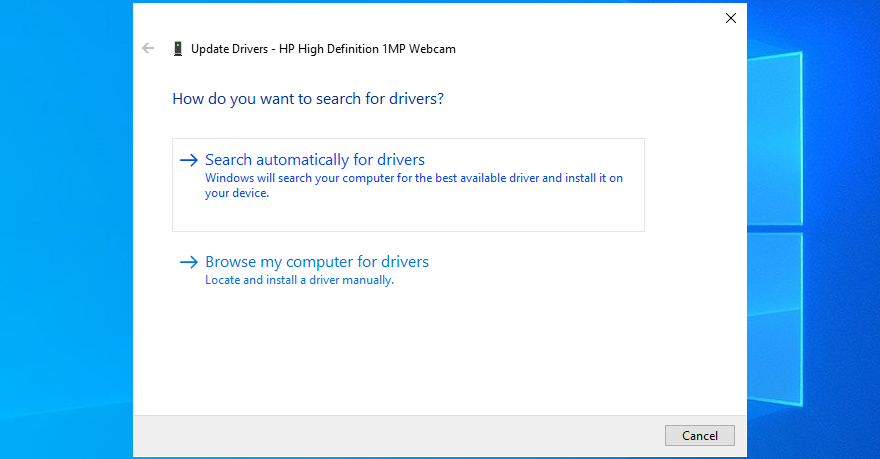The width and height of the screenshot is (880, 459).
Task: Click arrow icon next to Search automatically
Action: [188, 160]
